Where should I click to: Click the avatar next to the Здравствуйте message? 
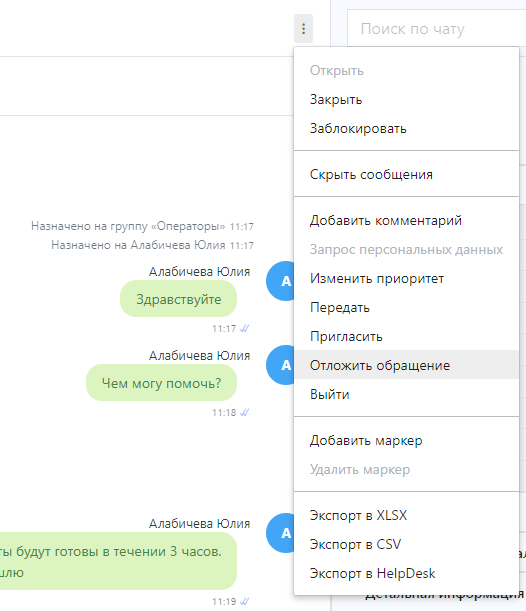point(281,281)
